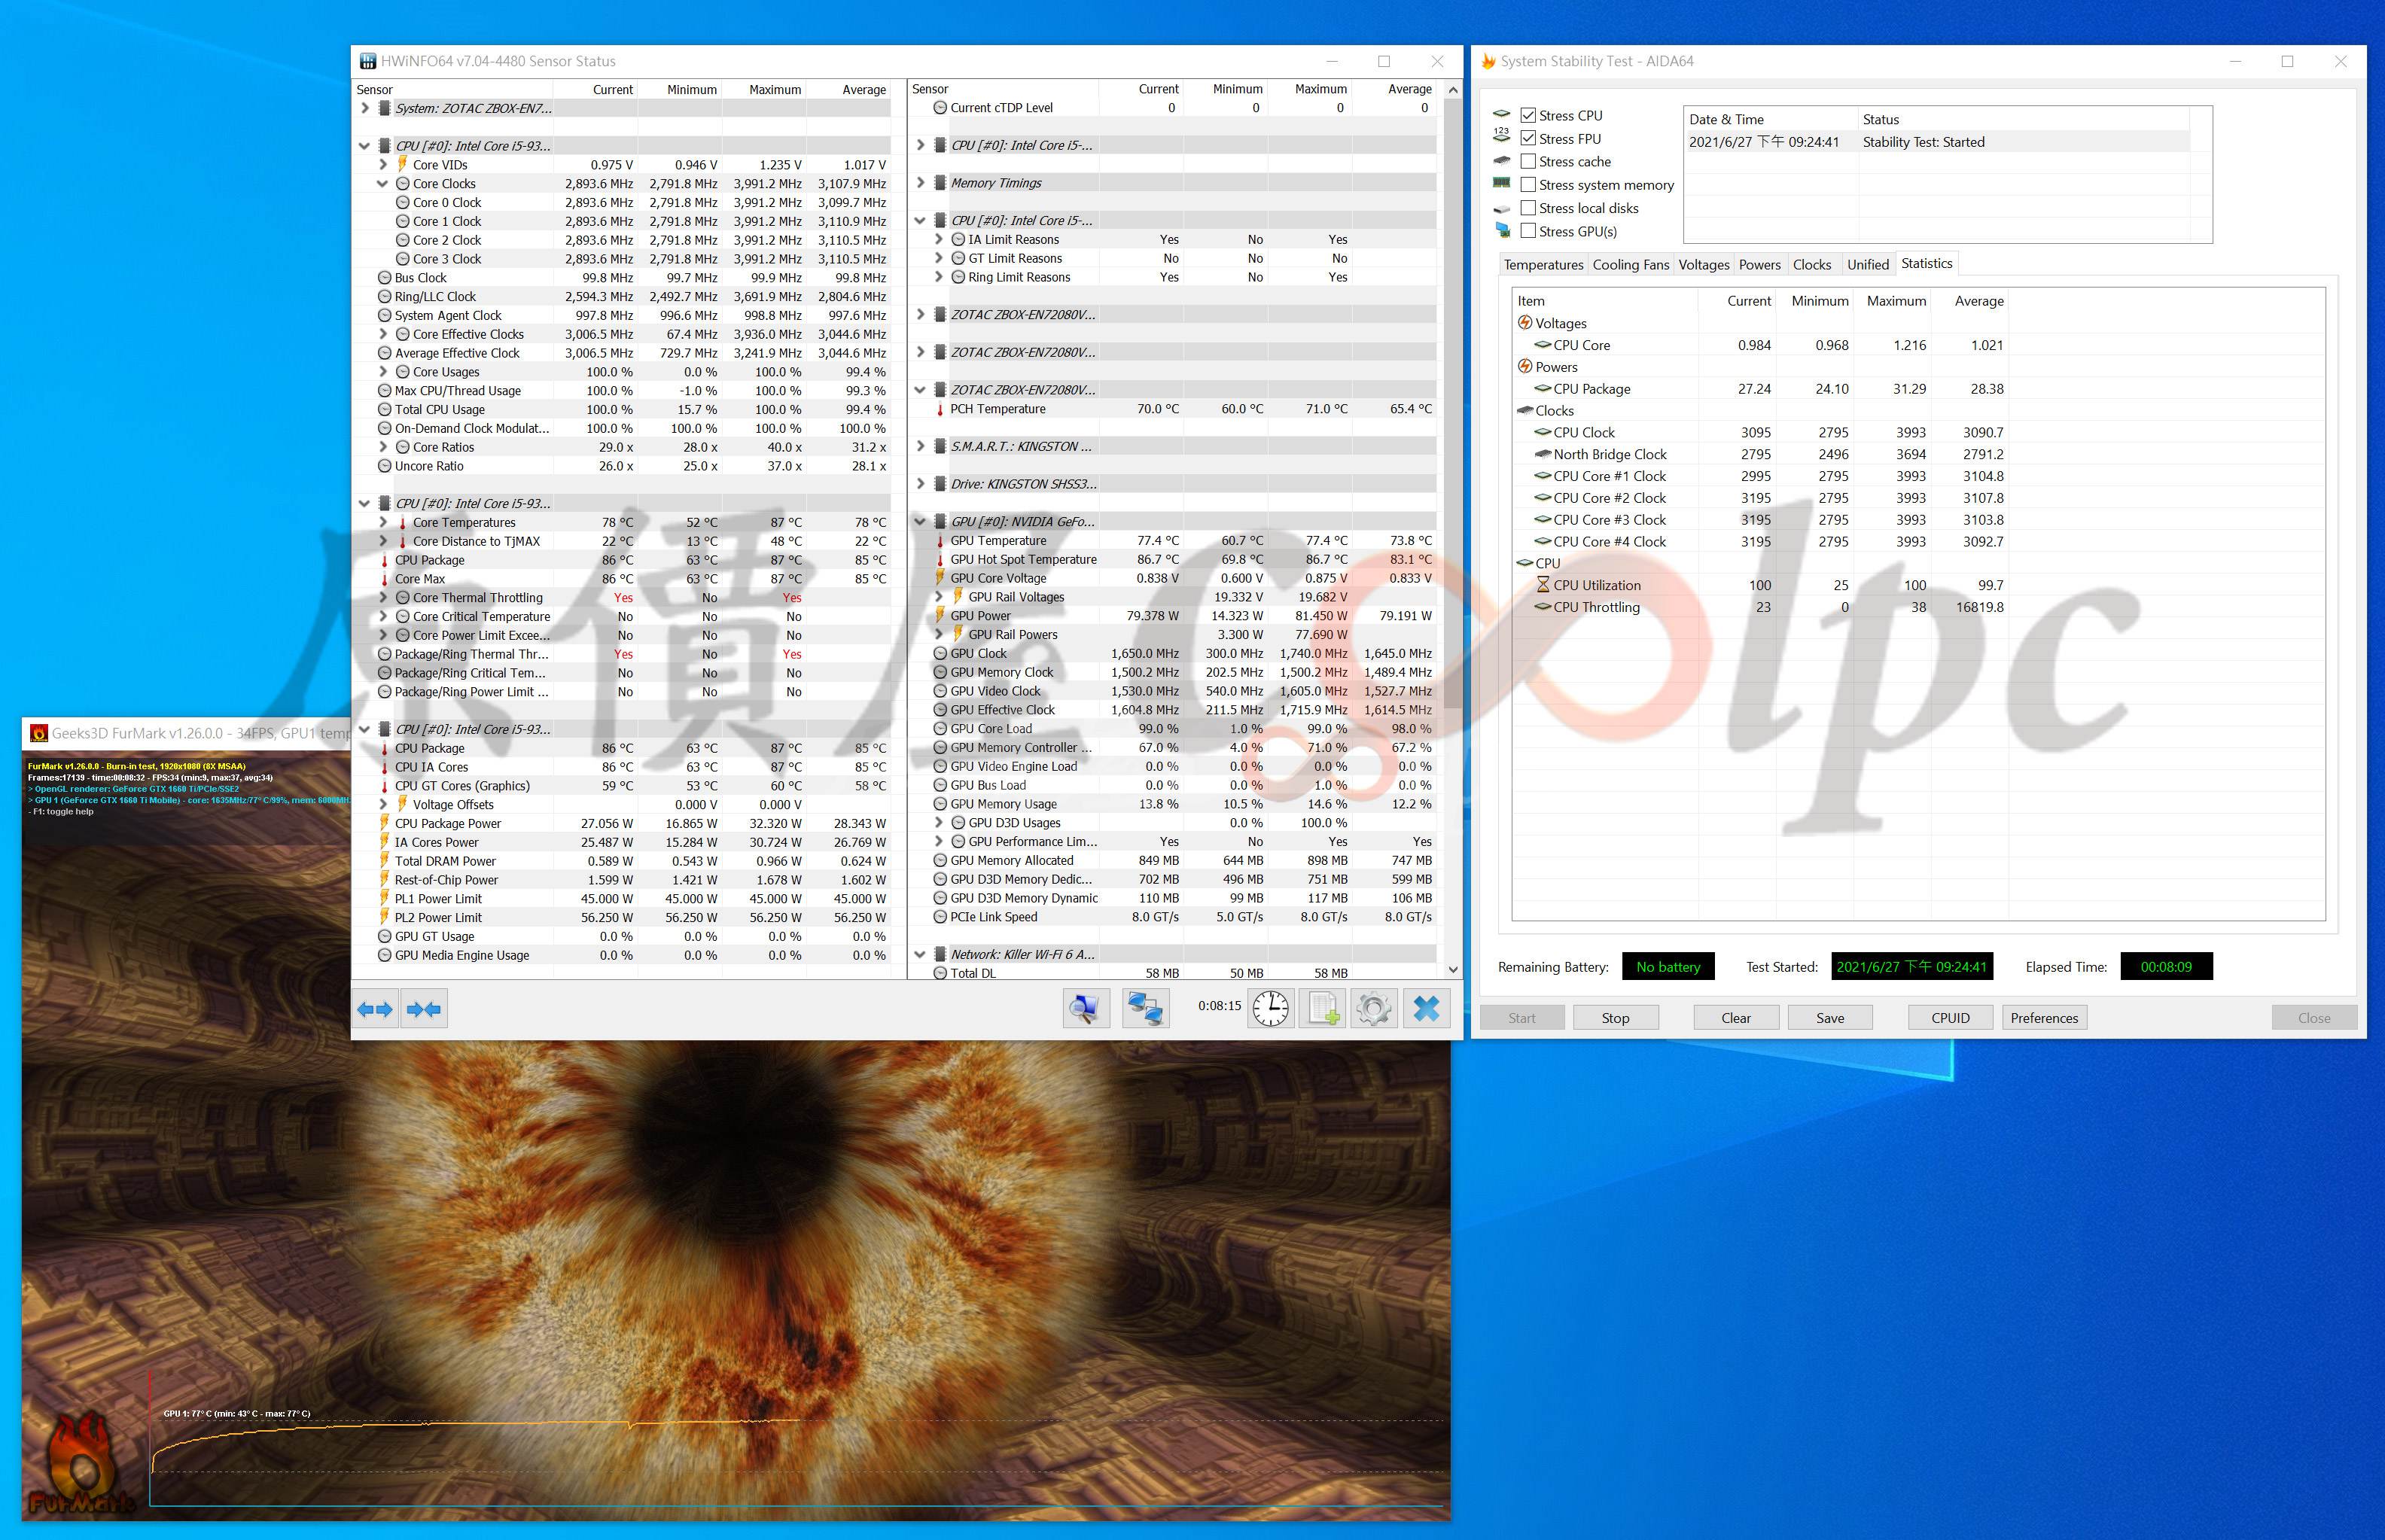This screenshot has height=1540, width=2385.
Task: Collapse Core Clocks tree row
Action: point(383,184)
